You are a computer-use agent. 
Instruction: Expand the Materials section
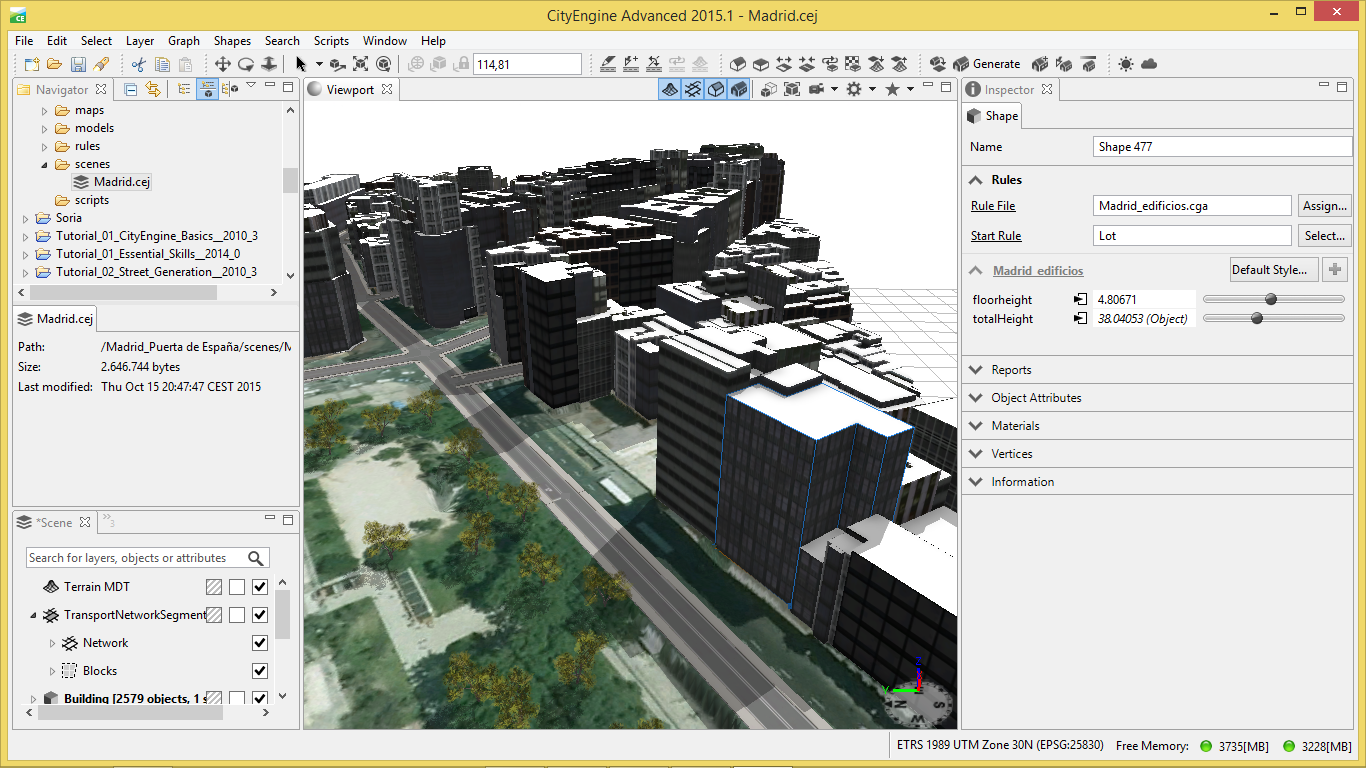976,426
